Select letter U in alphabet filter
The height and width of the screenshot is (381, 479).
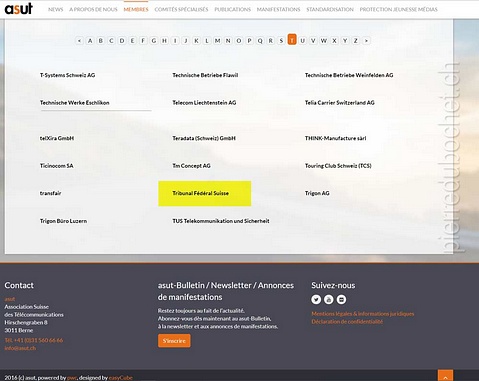(302, 41)
